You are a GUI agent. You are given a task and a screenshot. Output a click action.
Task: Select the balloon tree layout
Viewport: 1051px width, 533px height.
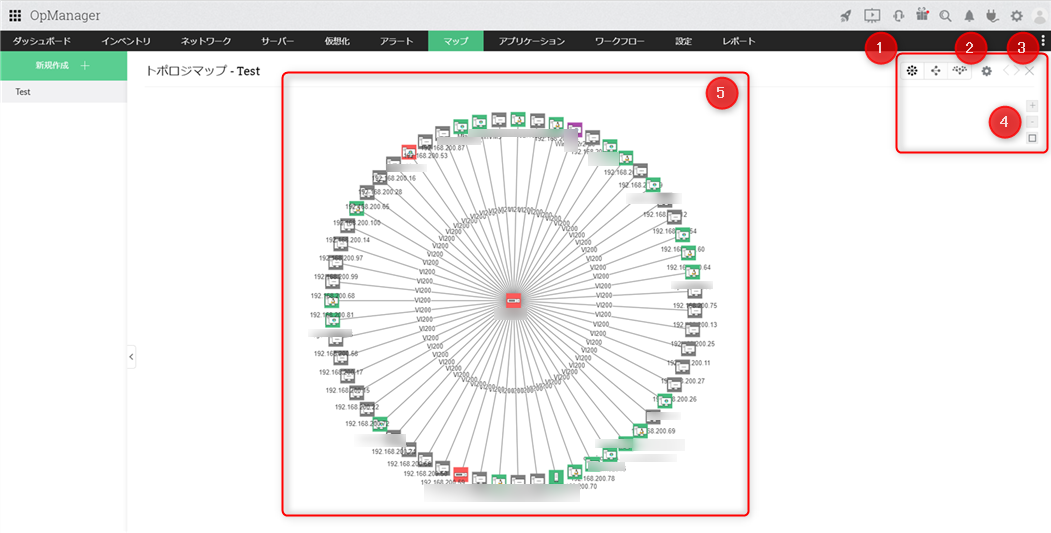(959, 70)
